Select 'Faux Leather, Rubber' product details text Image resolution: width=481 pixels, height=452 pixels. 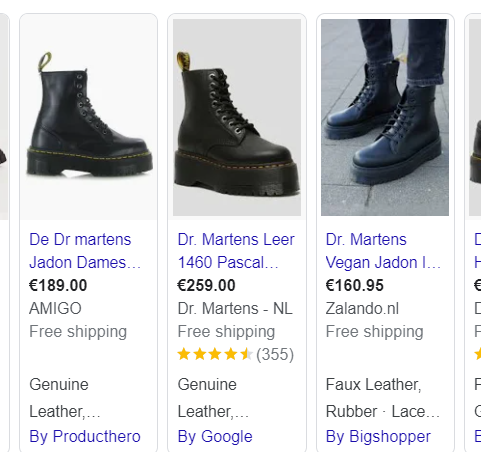(383, 398)
